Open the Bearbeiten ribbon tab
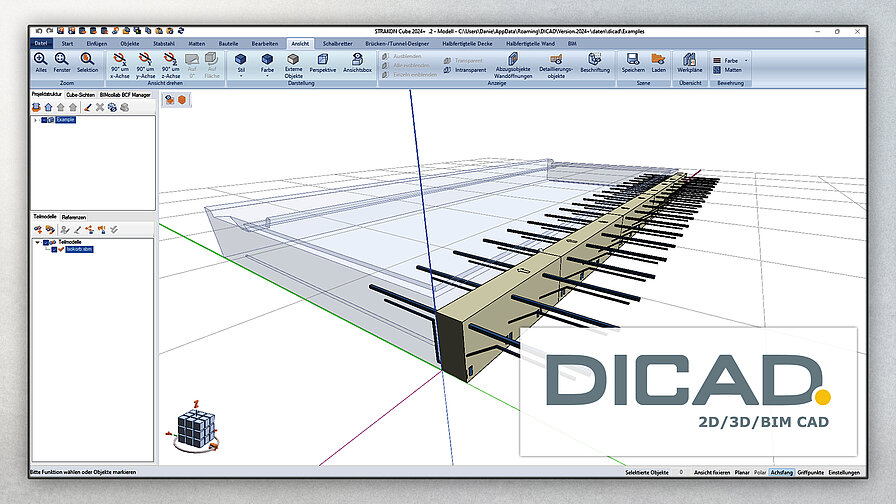The width and height of the screenshot is (896, 504). tap(265, 43)
